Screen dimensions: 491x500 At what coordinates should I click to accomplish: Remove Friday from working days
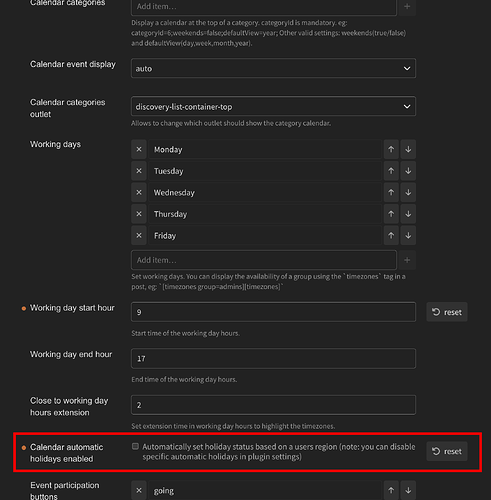click(139, 235)
